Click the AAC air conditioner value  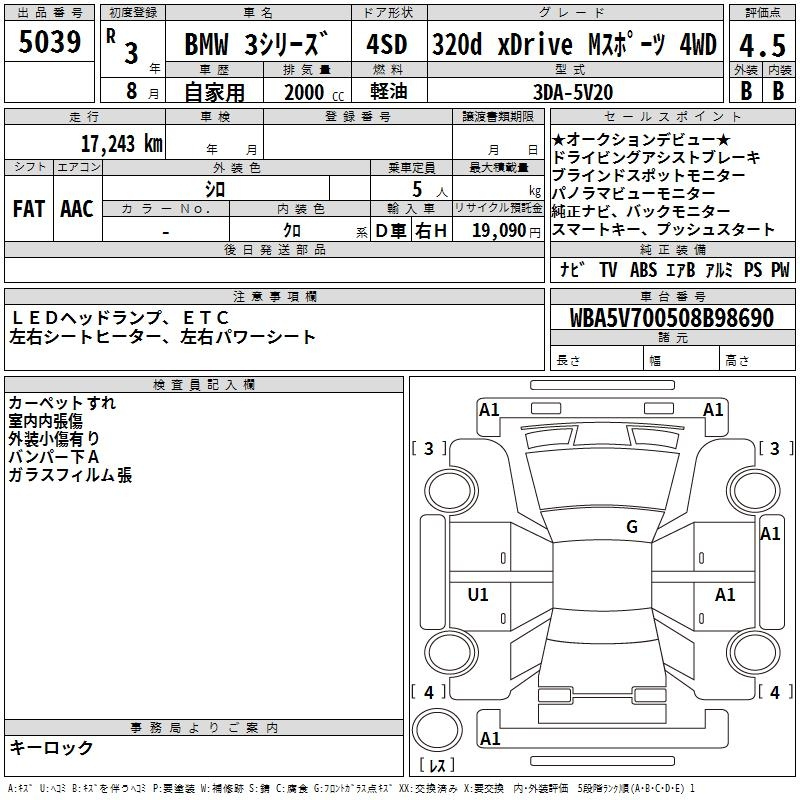pyautogui.click(x=76, y=208)
